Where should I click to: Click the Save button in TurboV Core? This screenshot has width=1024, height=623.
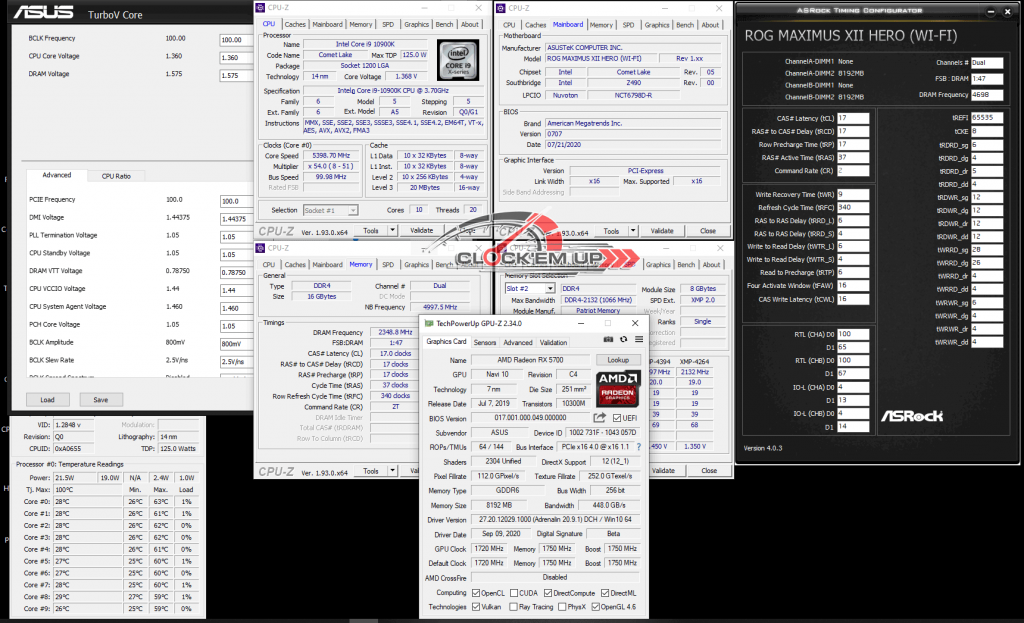[x=100, y=399]
